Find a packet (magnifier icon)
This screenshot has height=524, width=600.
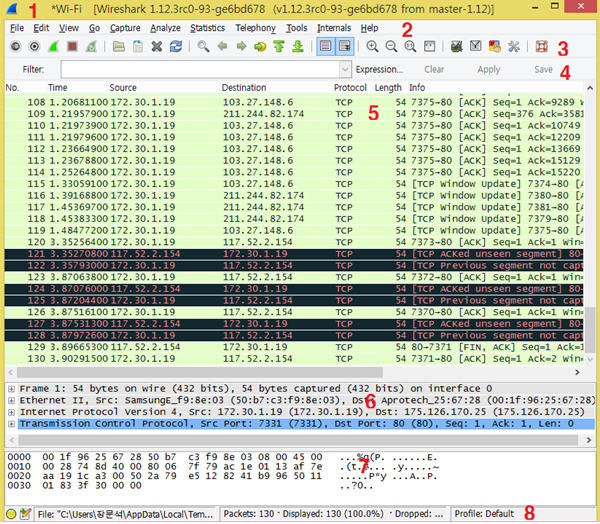point(203,47)
